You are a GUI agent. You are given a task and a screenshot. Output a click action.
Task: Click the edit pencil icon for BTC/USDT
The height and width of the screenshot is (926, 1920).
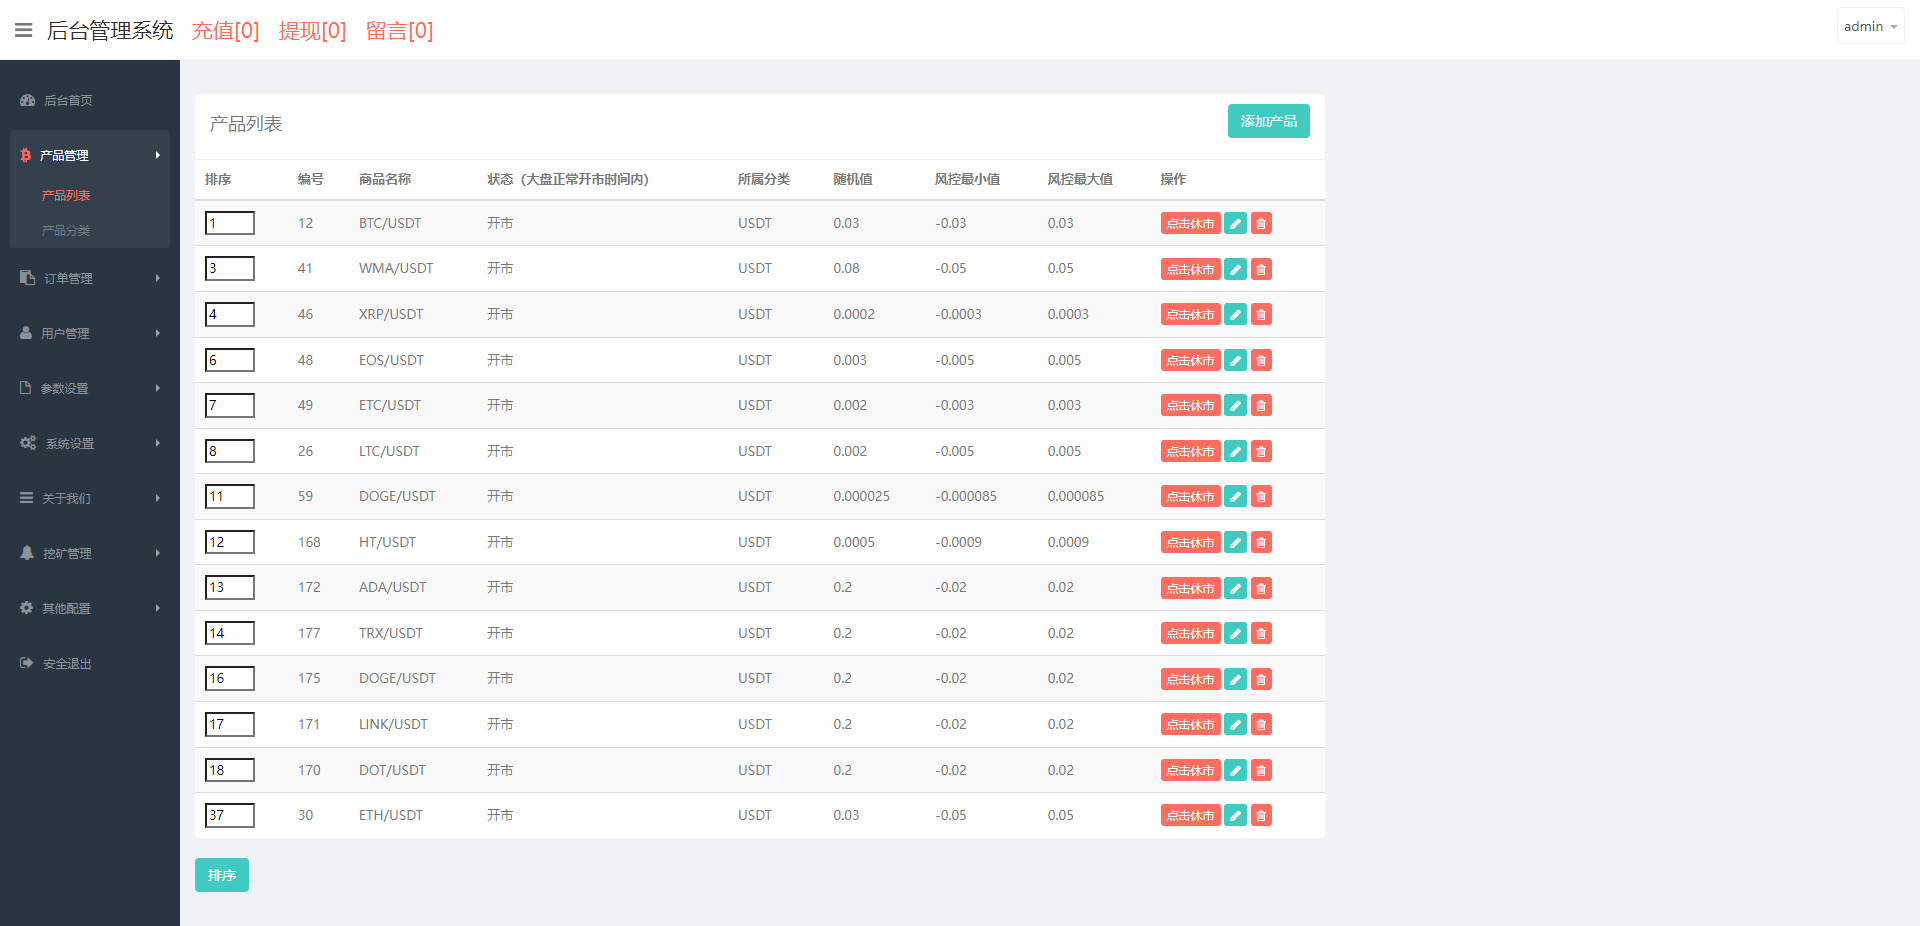(1235, 224)
